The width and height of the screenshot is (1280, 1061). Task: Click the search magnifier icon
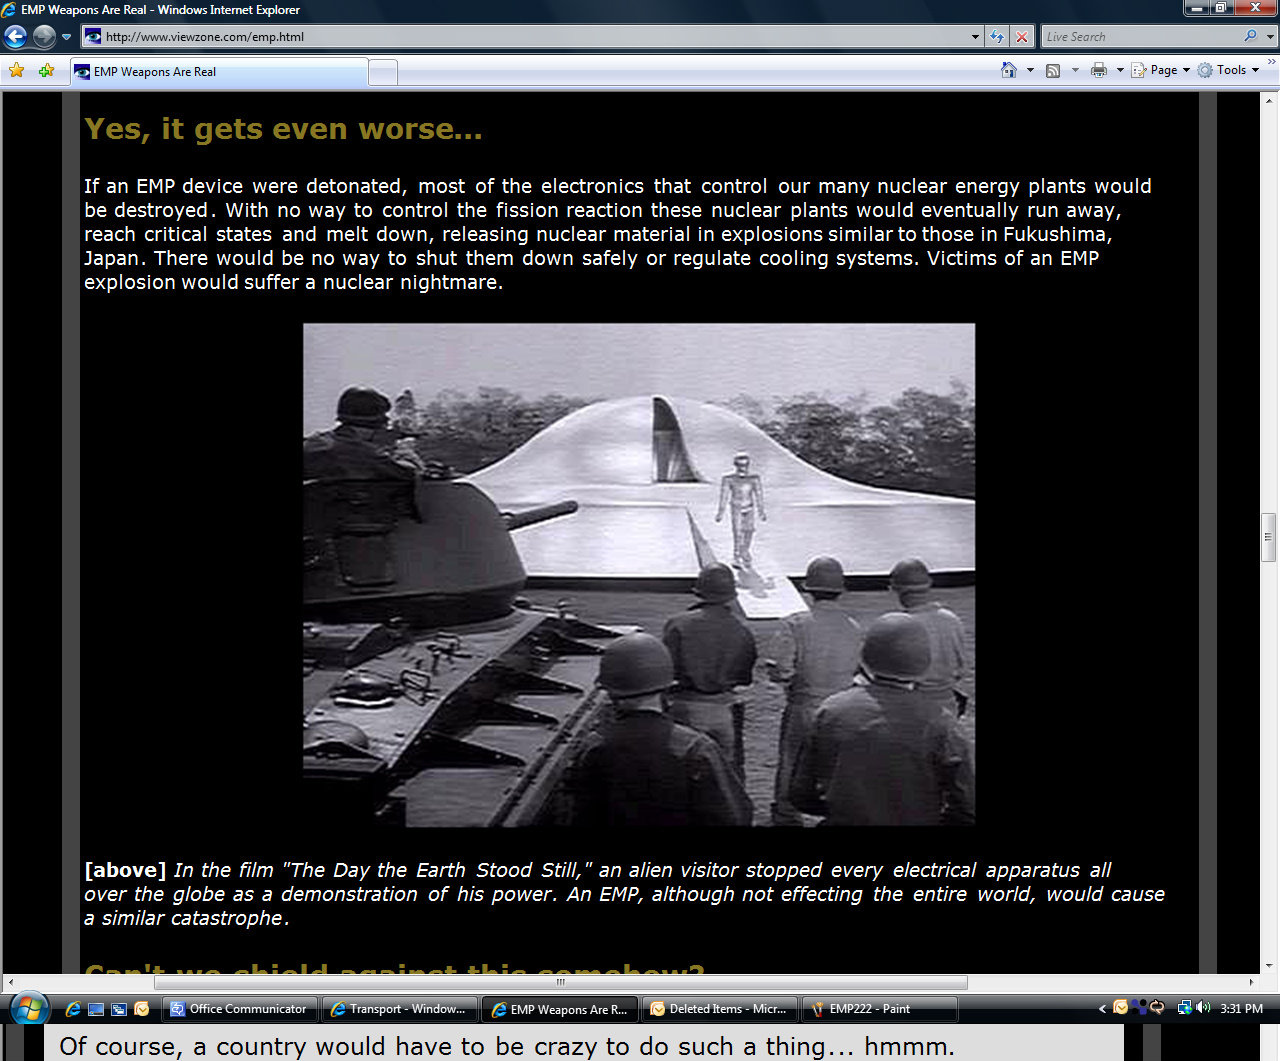tap(1251, 36)
